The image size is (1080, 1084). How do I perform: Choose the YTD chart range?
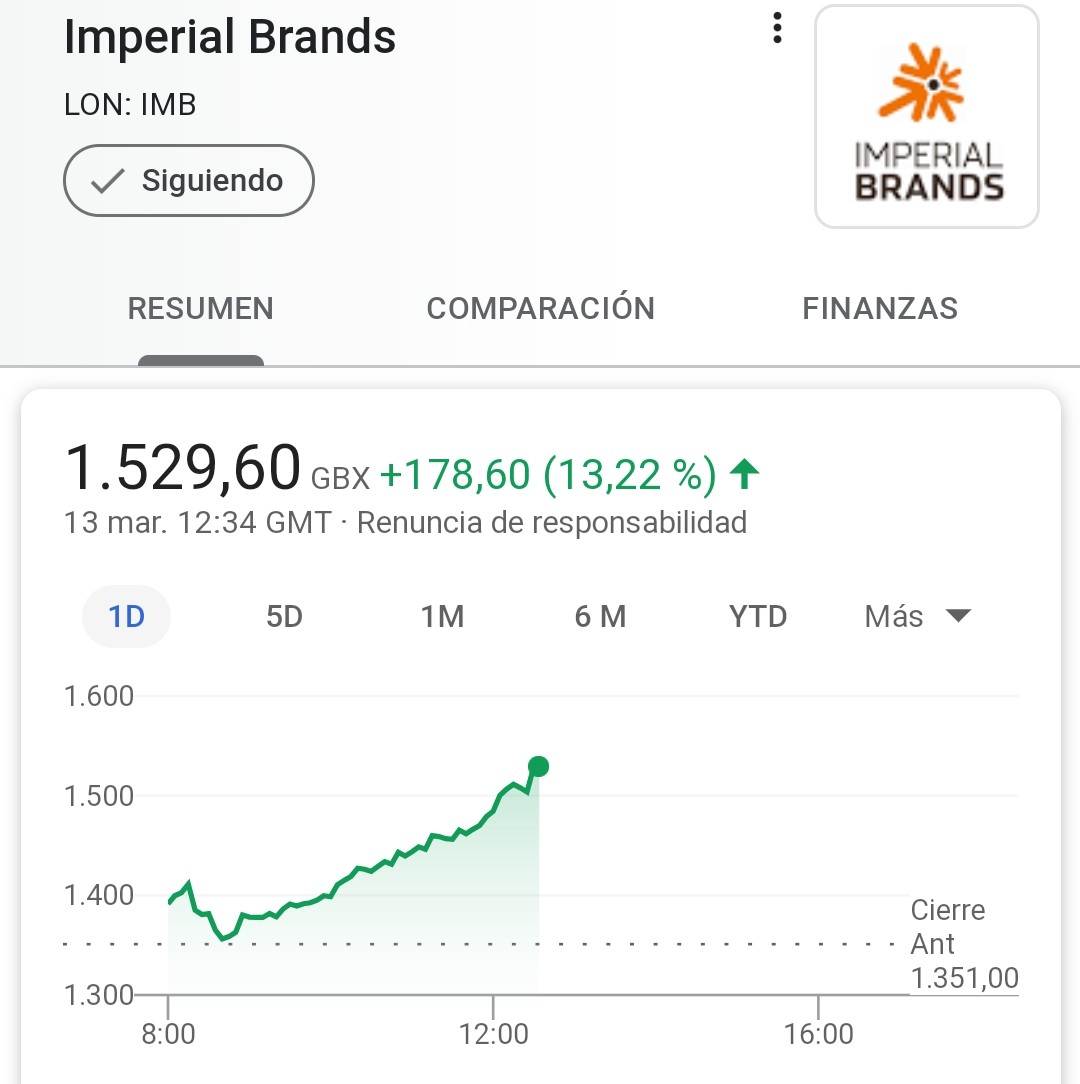[x=758, y=617]
